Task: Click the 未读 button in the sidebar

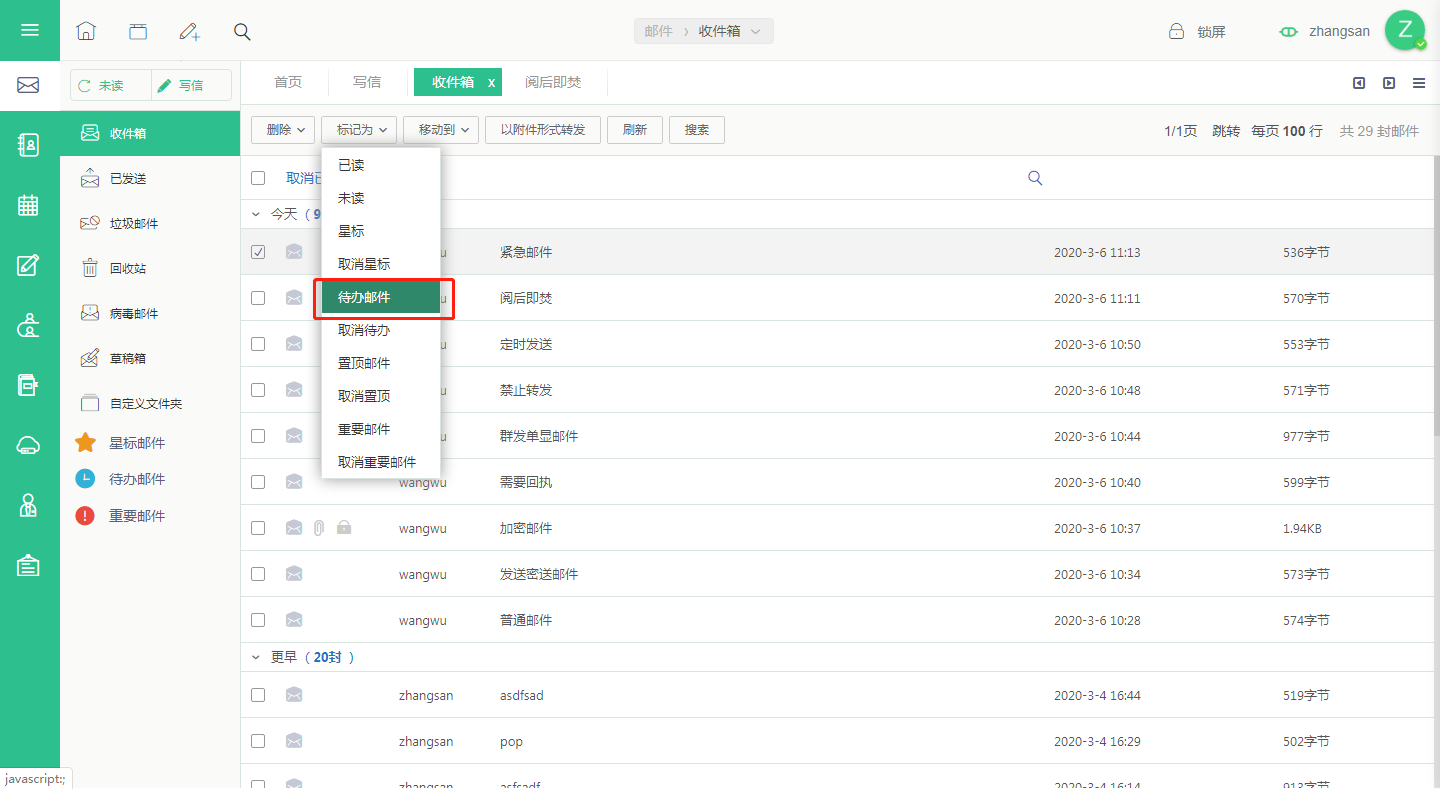Action: 111,85
